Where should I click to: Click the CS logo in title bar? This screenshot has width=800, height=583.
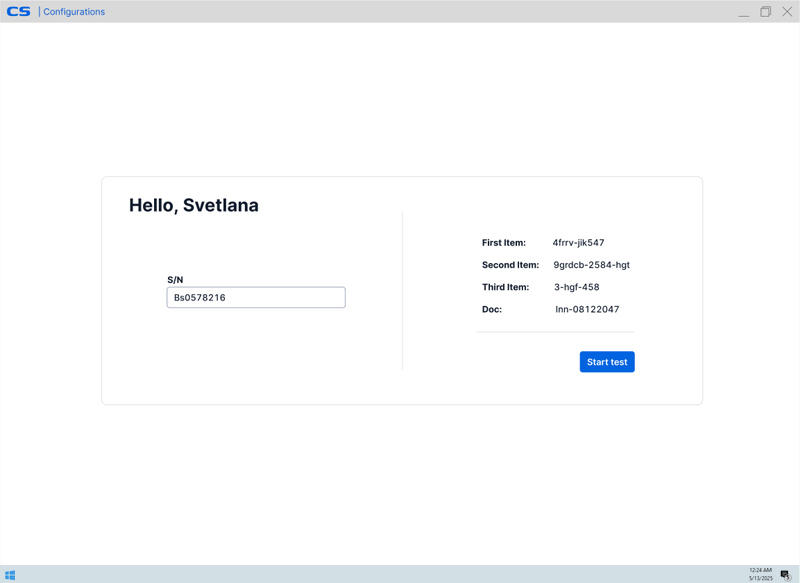[19, 12]
